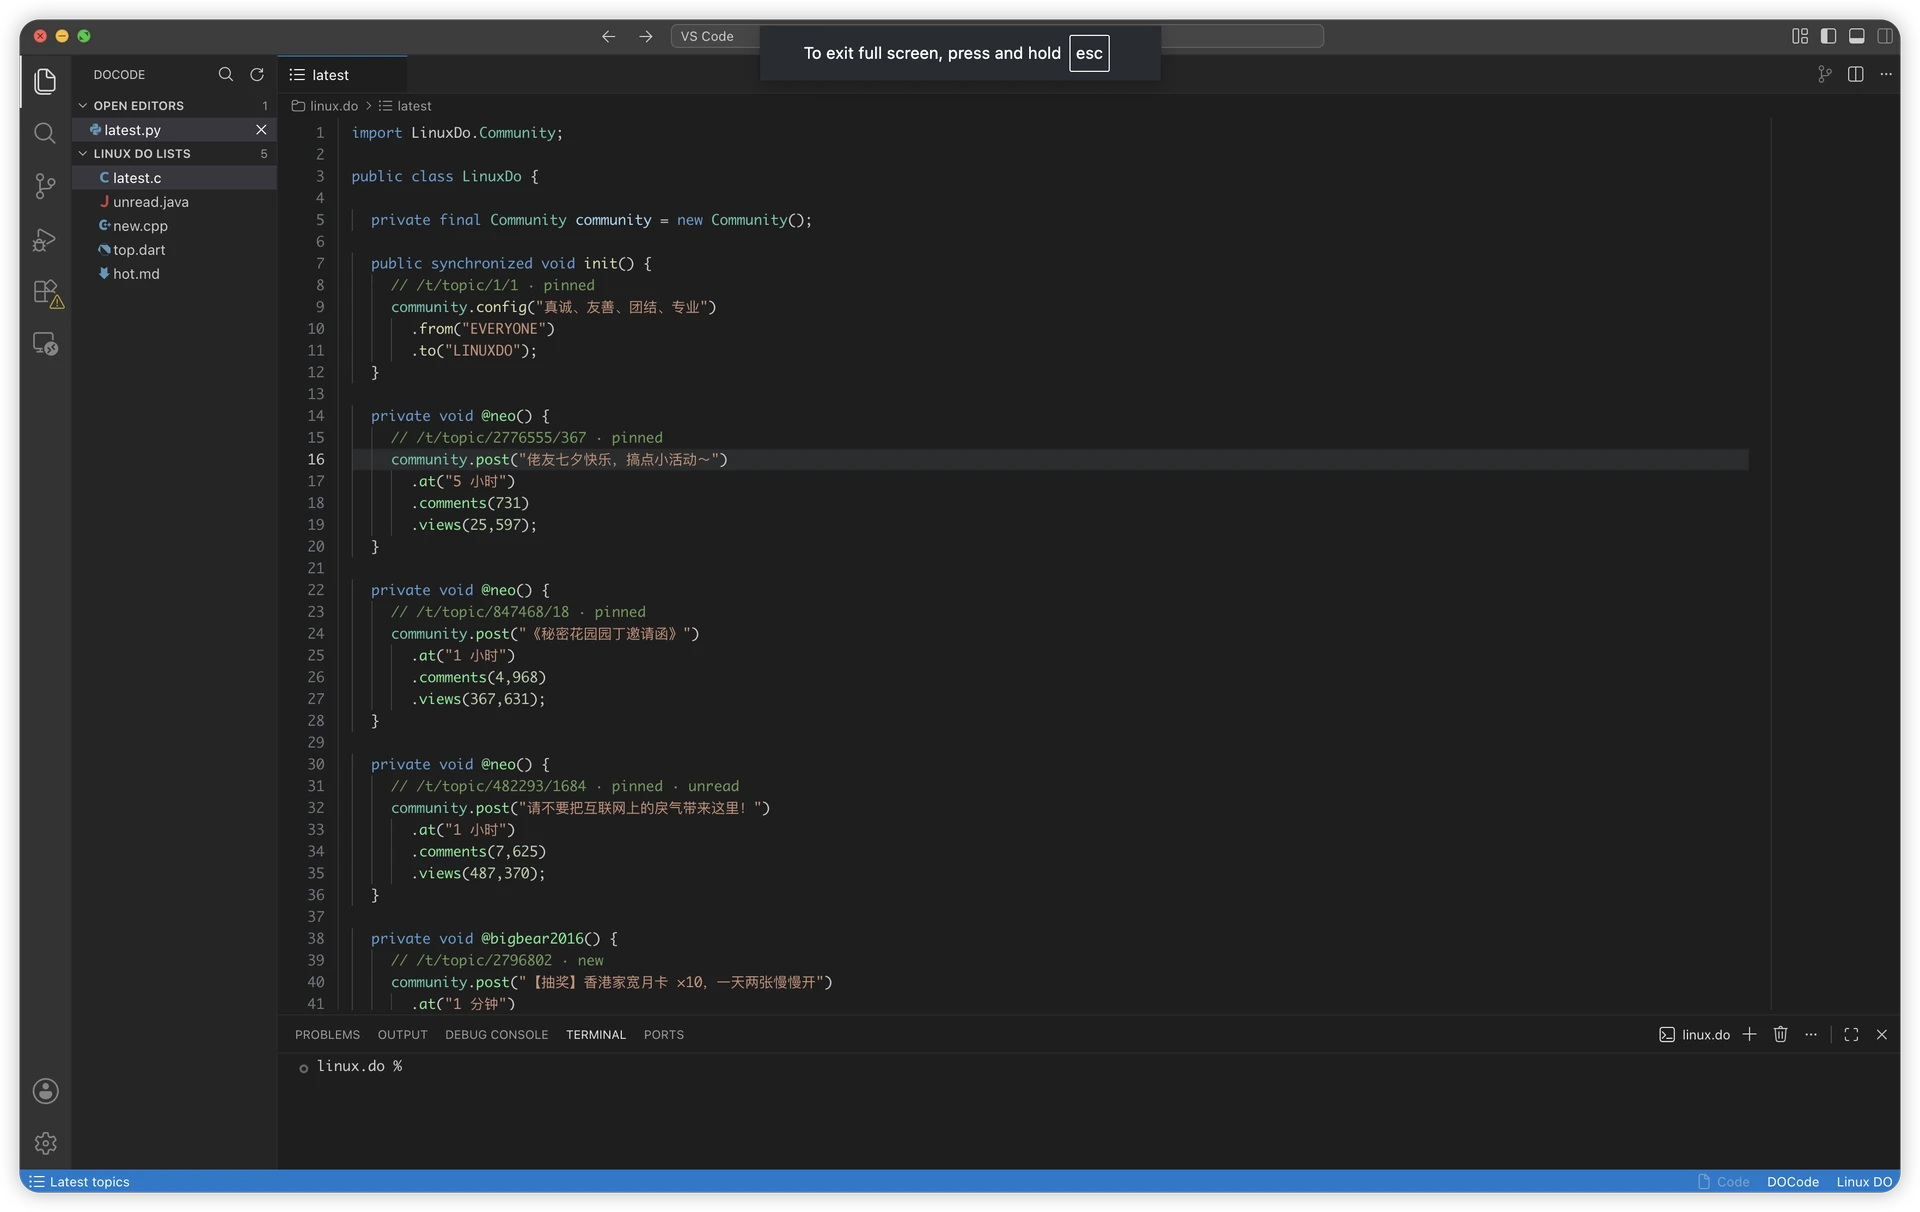Select latest.py in Open Editors
Viewport: 1920px width, 1212px height.
coord(174,130)
